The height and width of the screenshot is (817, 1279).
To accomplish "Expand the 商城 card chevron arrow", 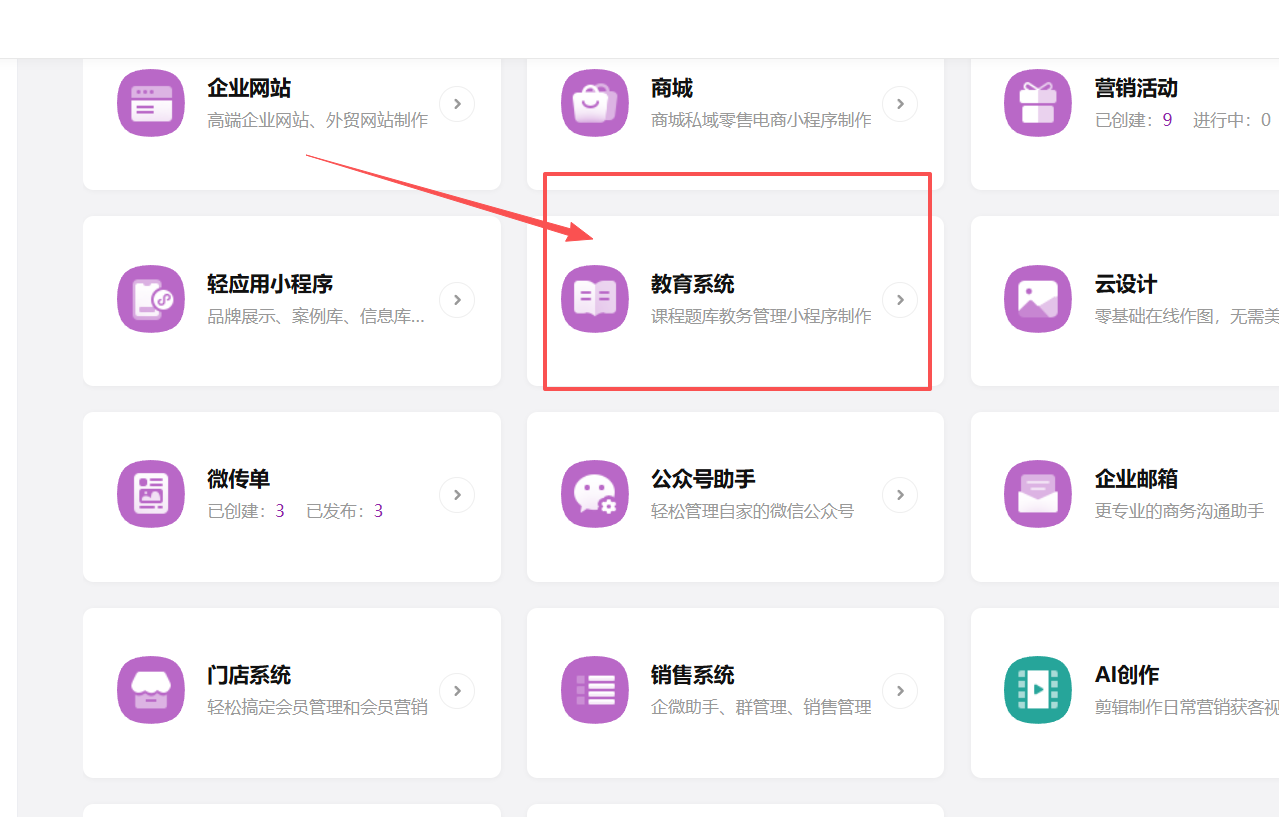I will (x=900, y=103).
